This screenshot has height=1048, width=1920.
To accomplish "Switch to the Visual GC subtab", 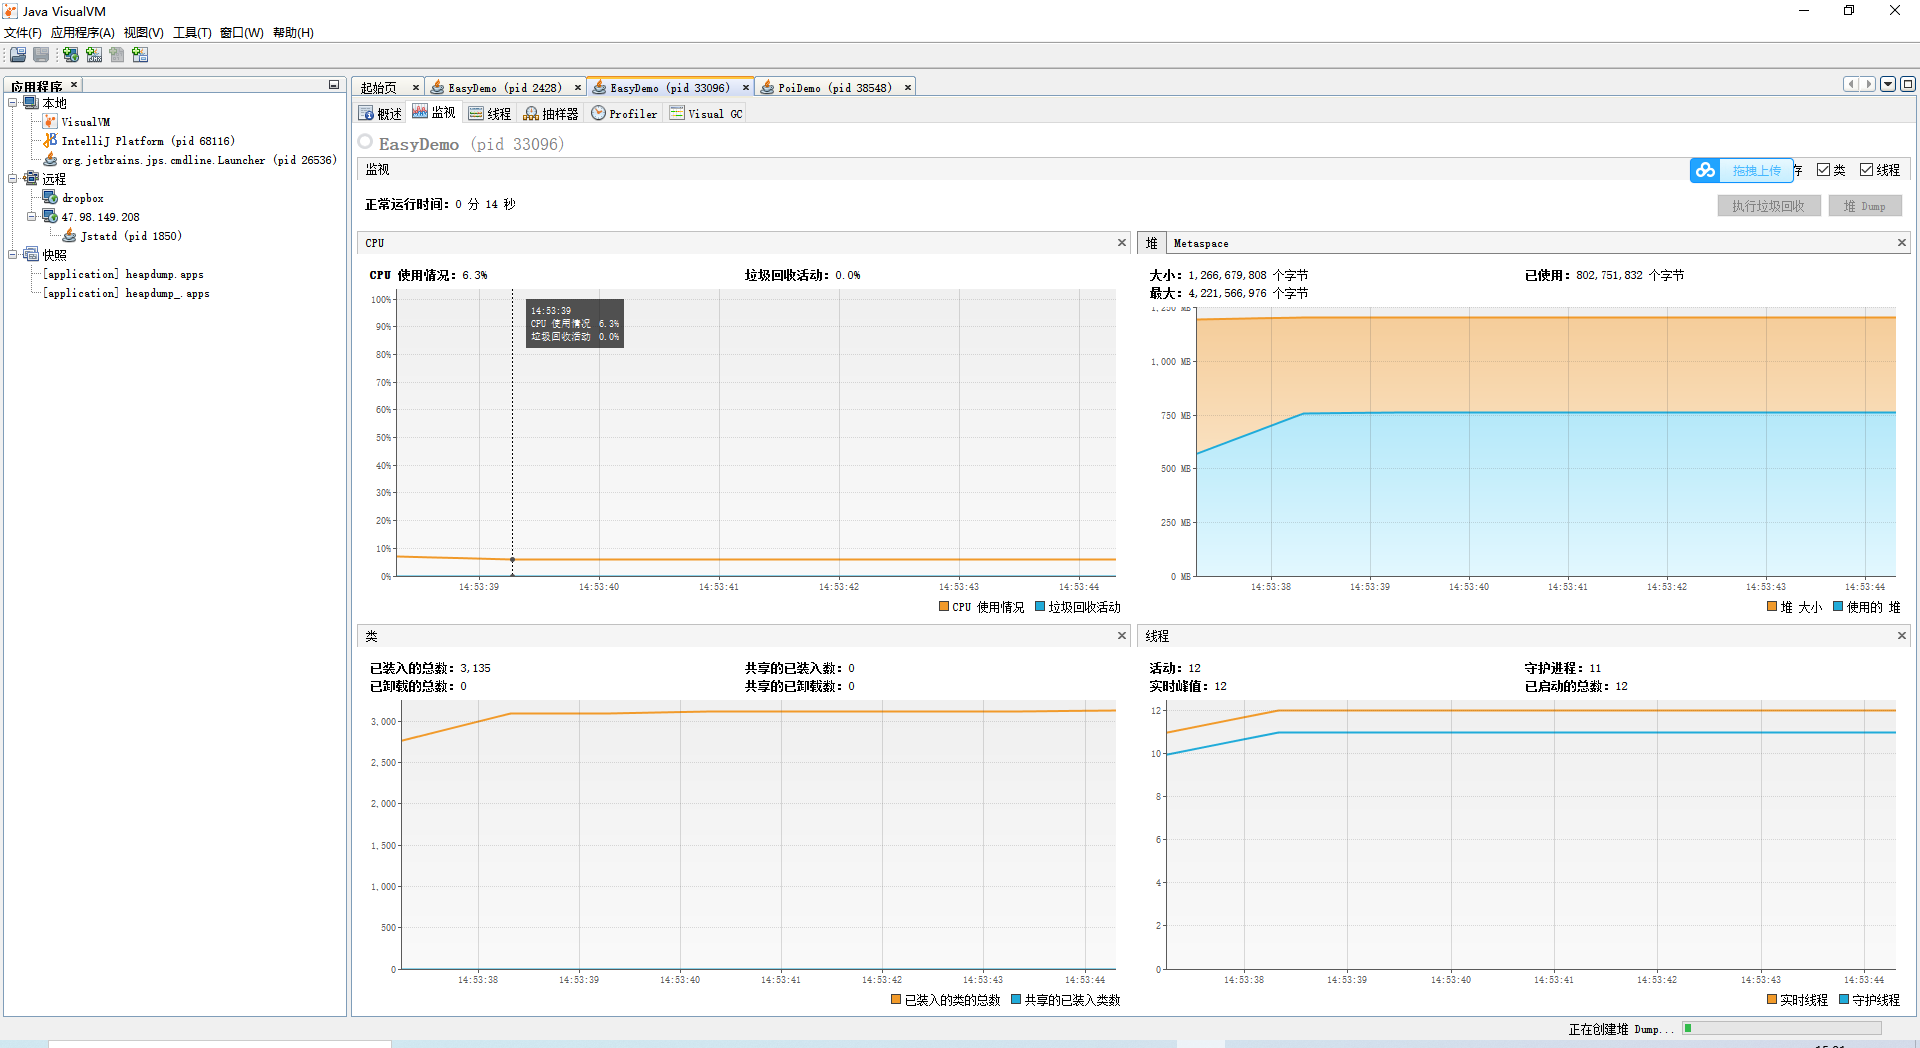I will (706, 114).
